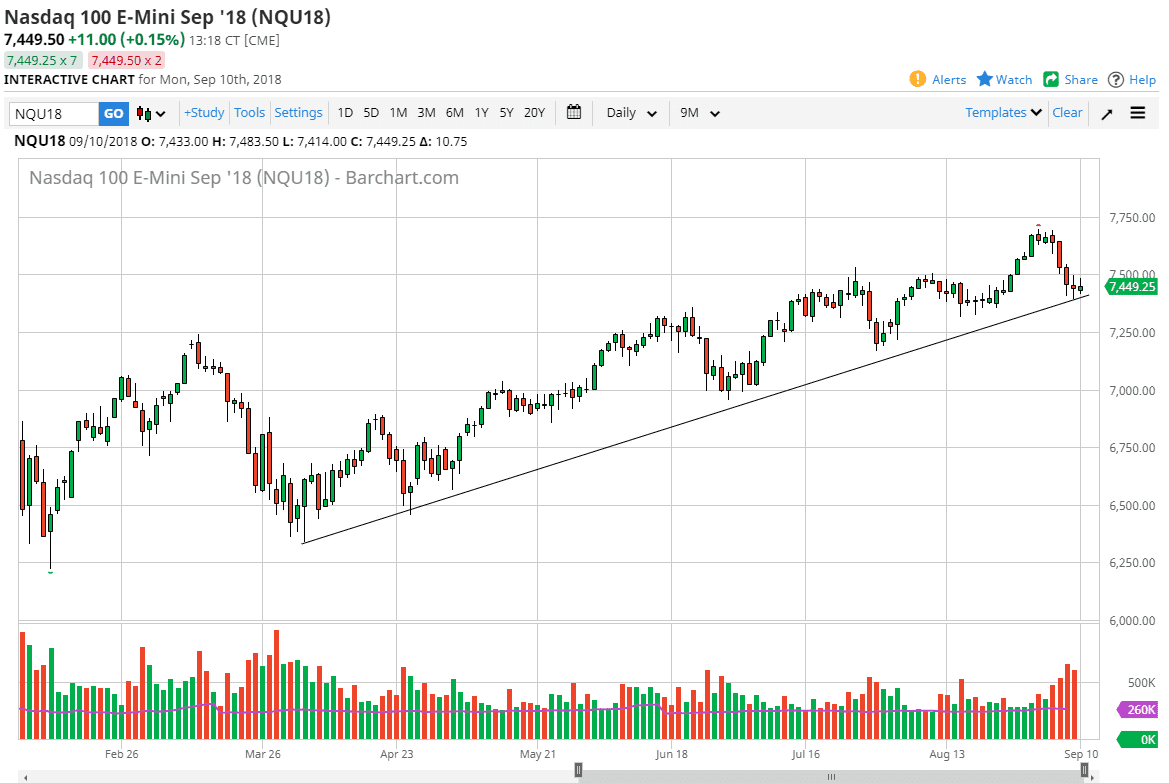This screenshot has width=1169, height=783.
Task: Switch chart to 20Y view
Action: click(533, 113)
